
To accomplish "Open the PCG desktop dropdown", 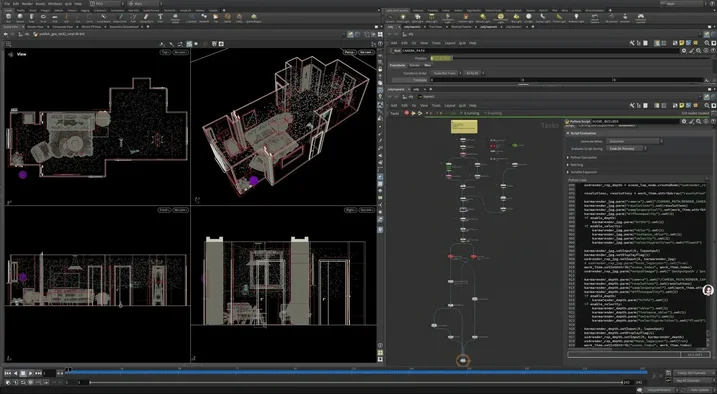I will click(107, 4).
